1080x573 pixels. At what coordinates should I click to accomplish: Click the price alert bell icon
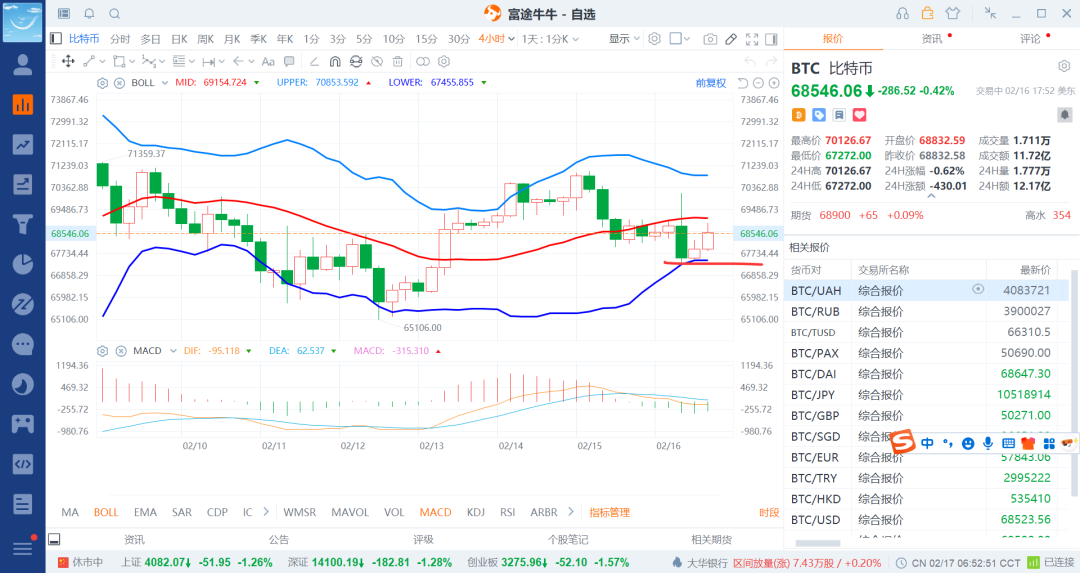tap(89, 14)
